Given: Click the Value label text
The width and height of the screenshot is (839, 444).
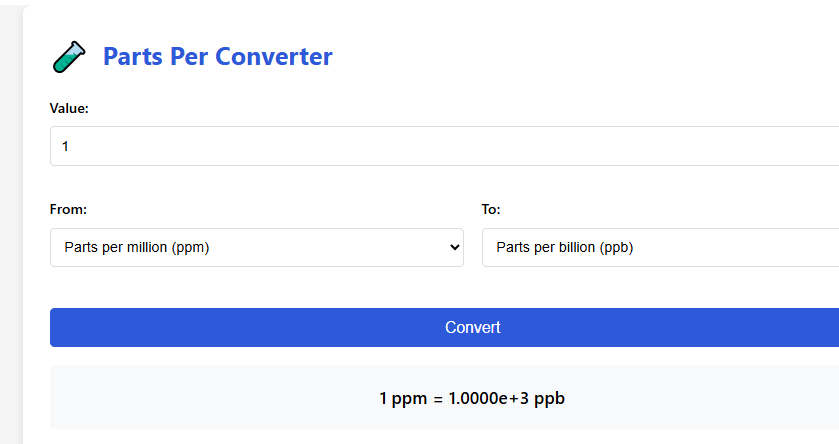Looking at the screenshot, I should pos(69,108).
